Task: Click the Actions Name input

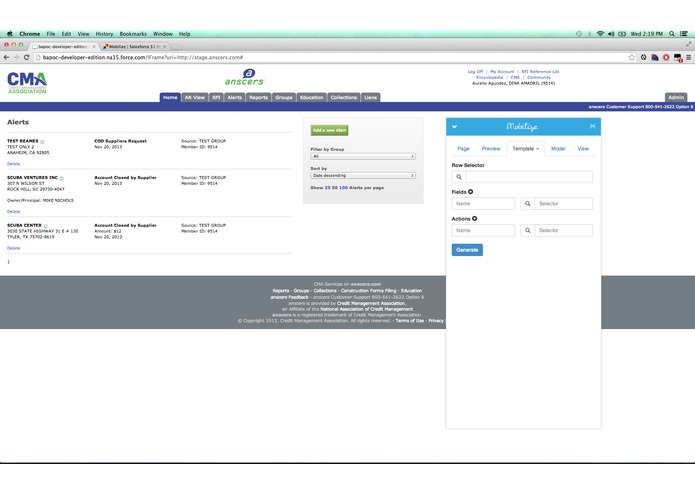Action: 483,230
